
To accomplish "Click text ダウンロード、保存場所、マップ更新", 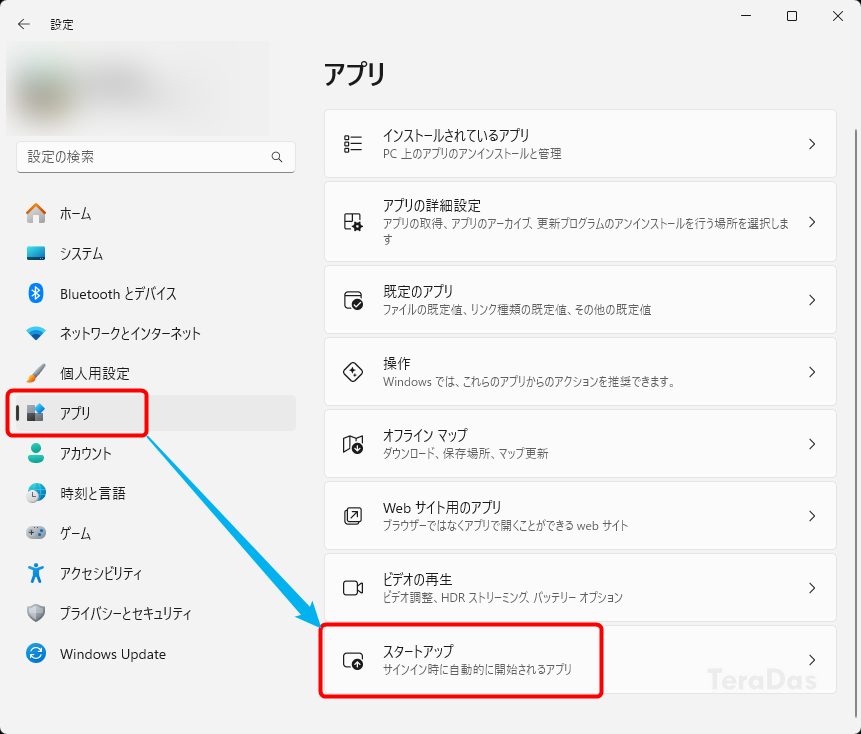I will [465, 453].
